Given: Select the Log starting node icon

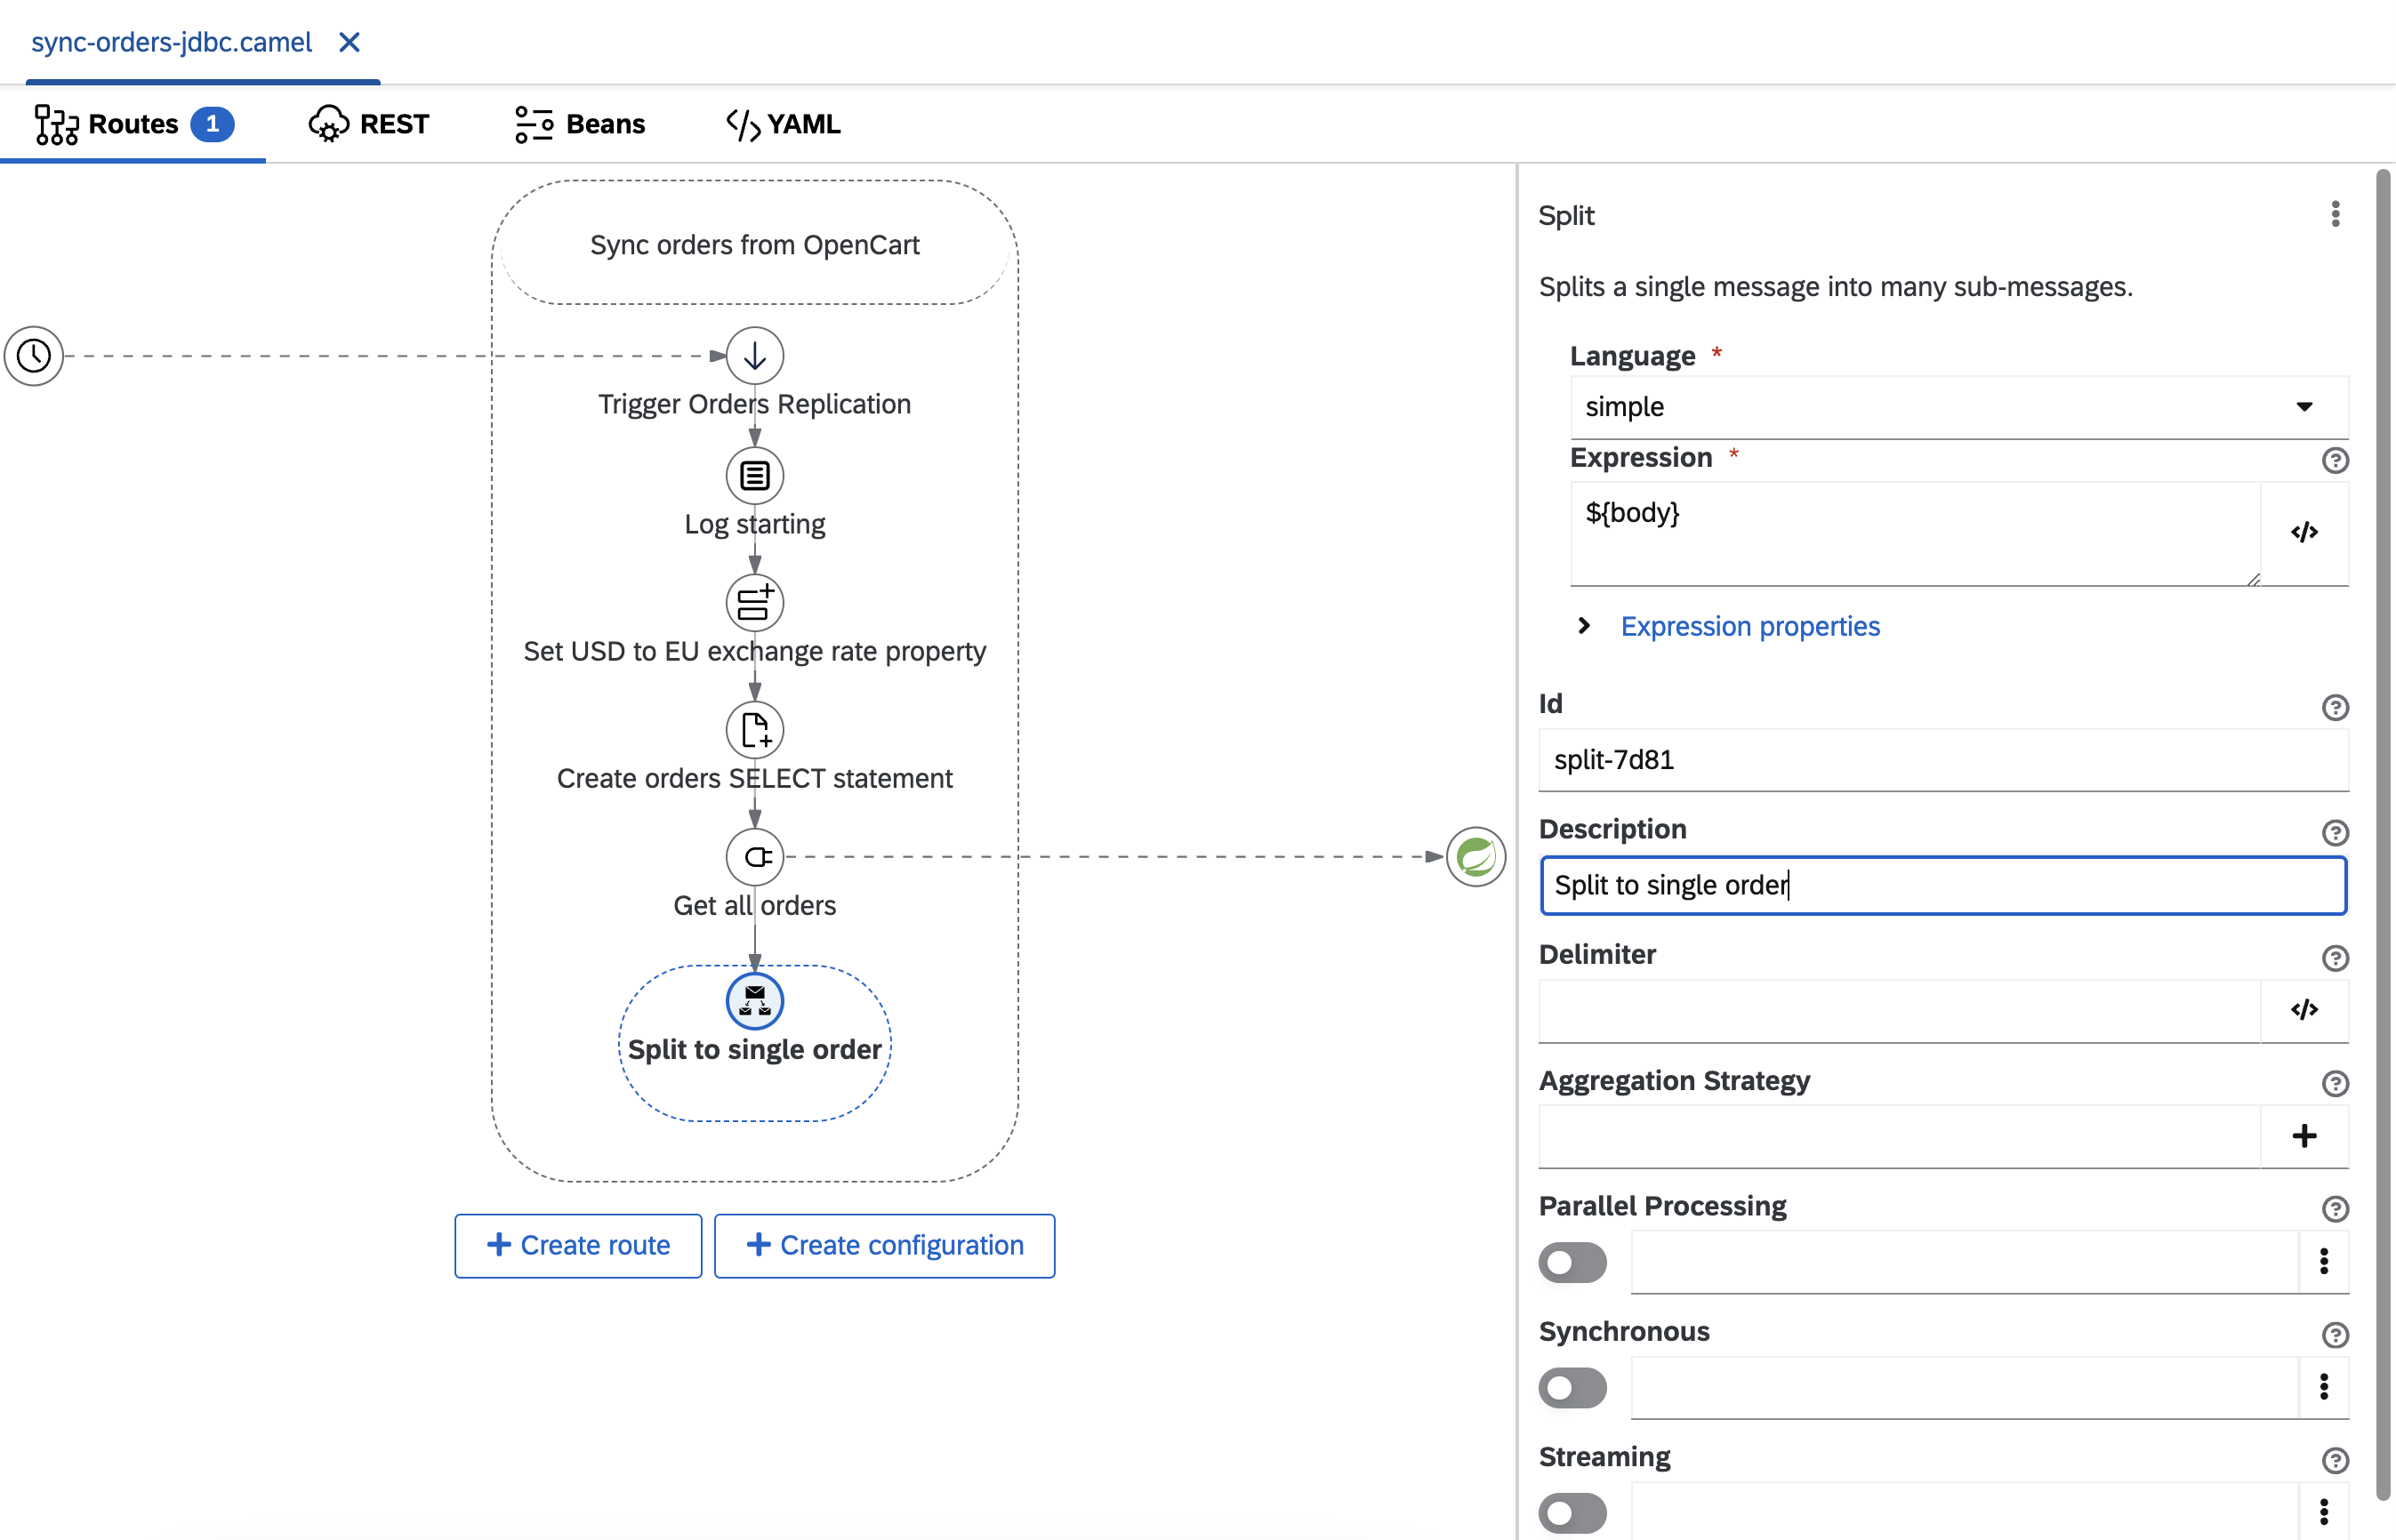Looking at the screenshot, I should click(754, 475).
